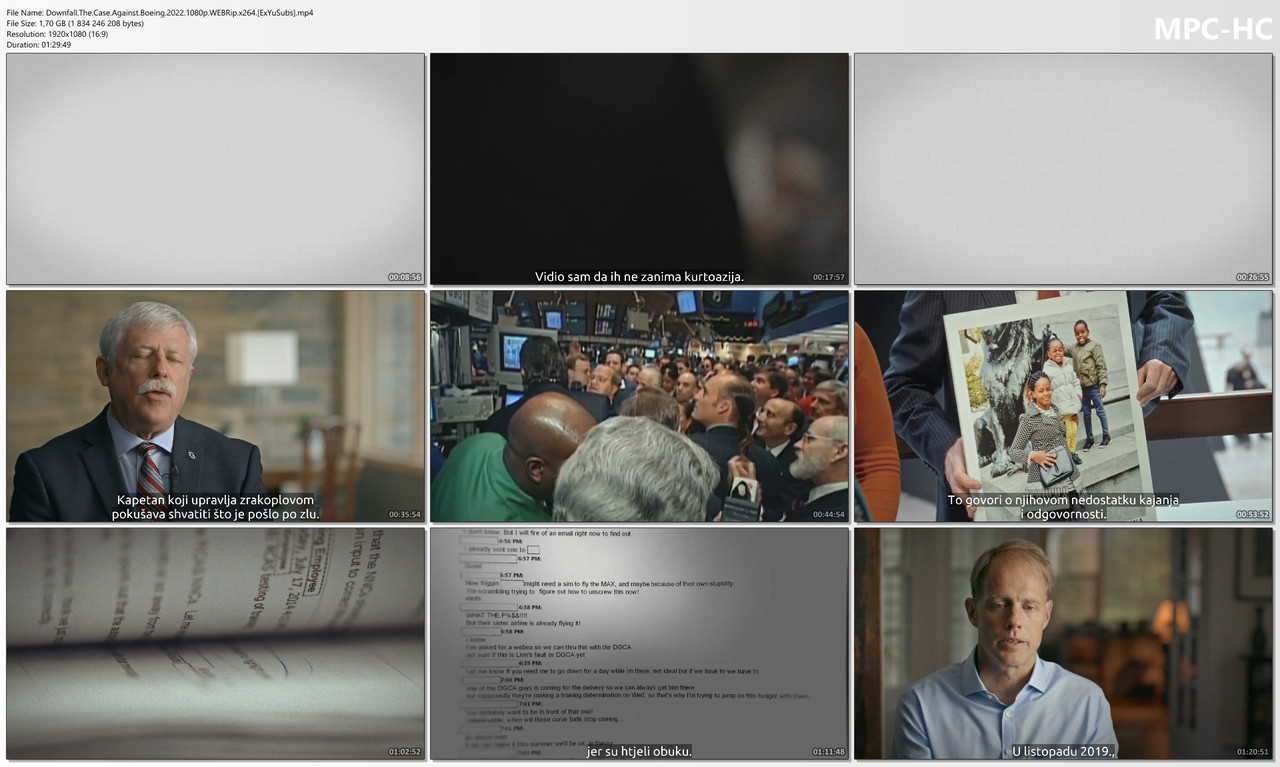
Task: Open the held family photo thumbnail at 00:53:52
Action: (x=1063, y=406)
